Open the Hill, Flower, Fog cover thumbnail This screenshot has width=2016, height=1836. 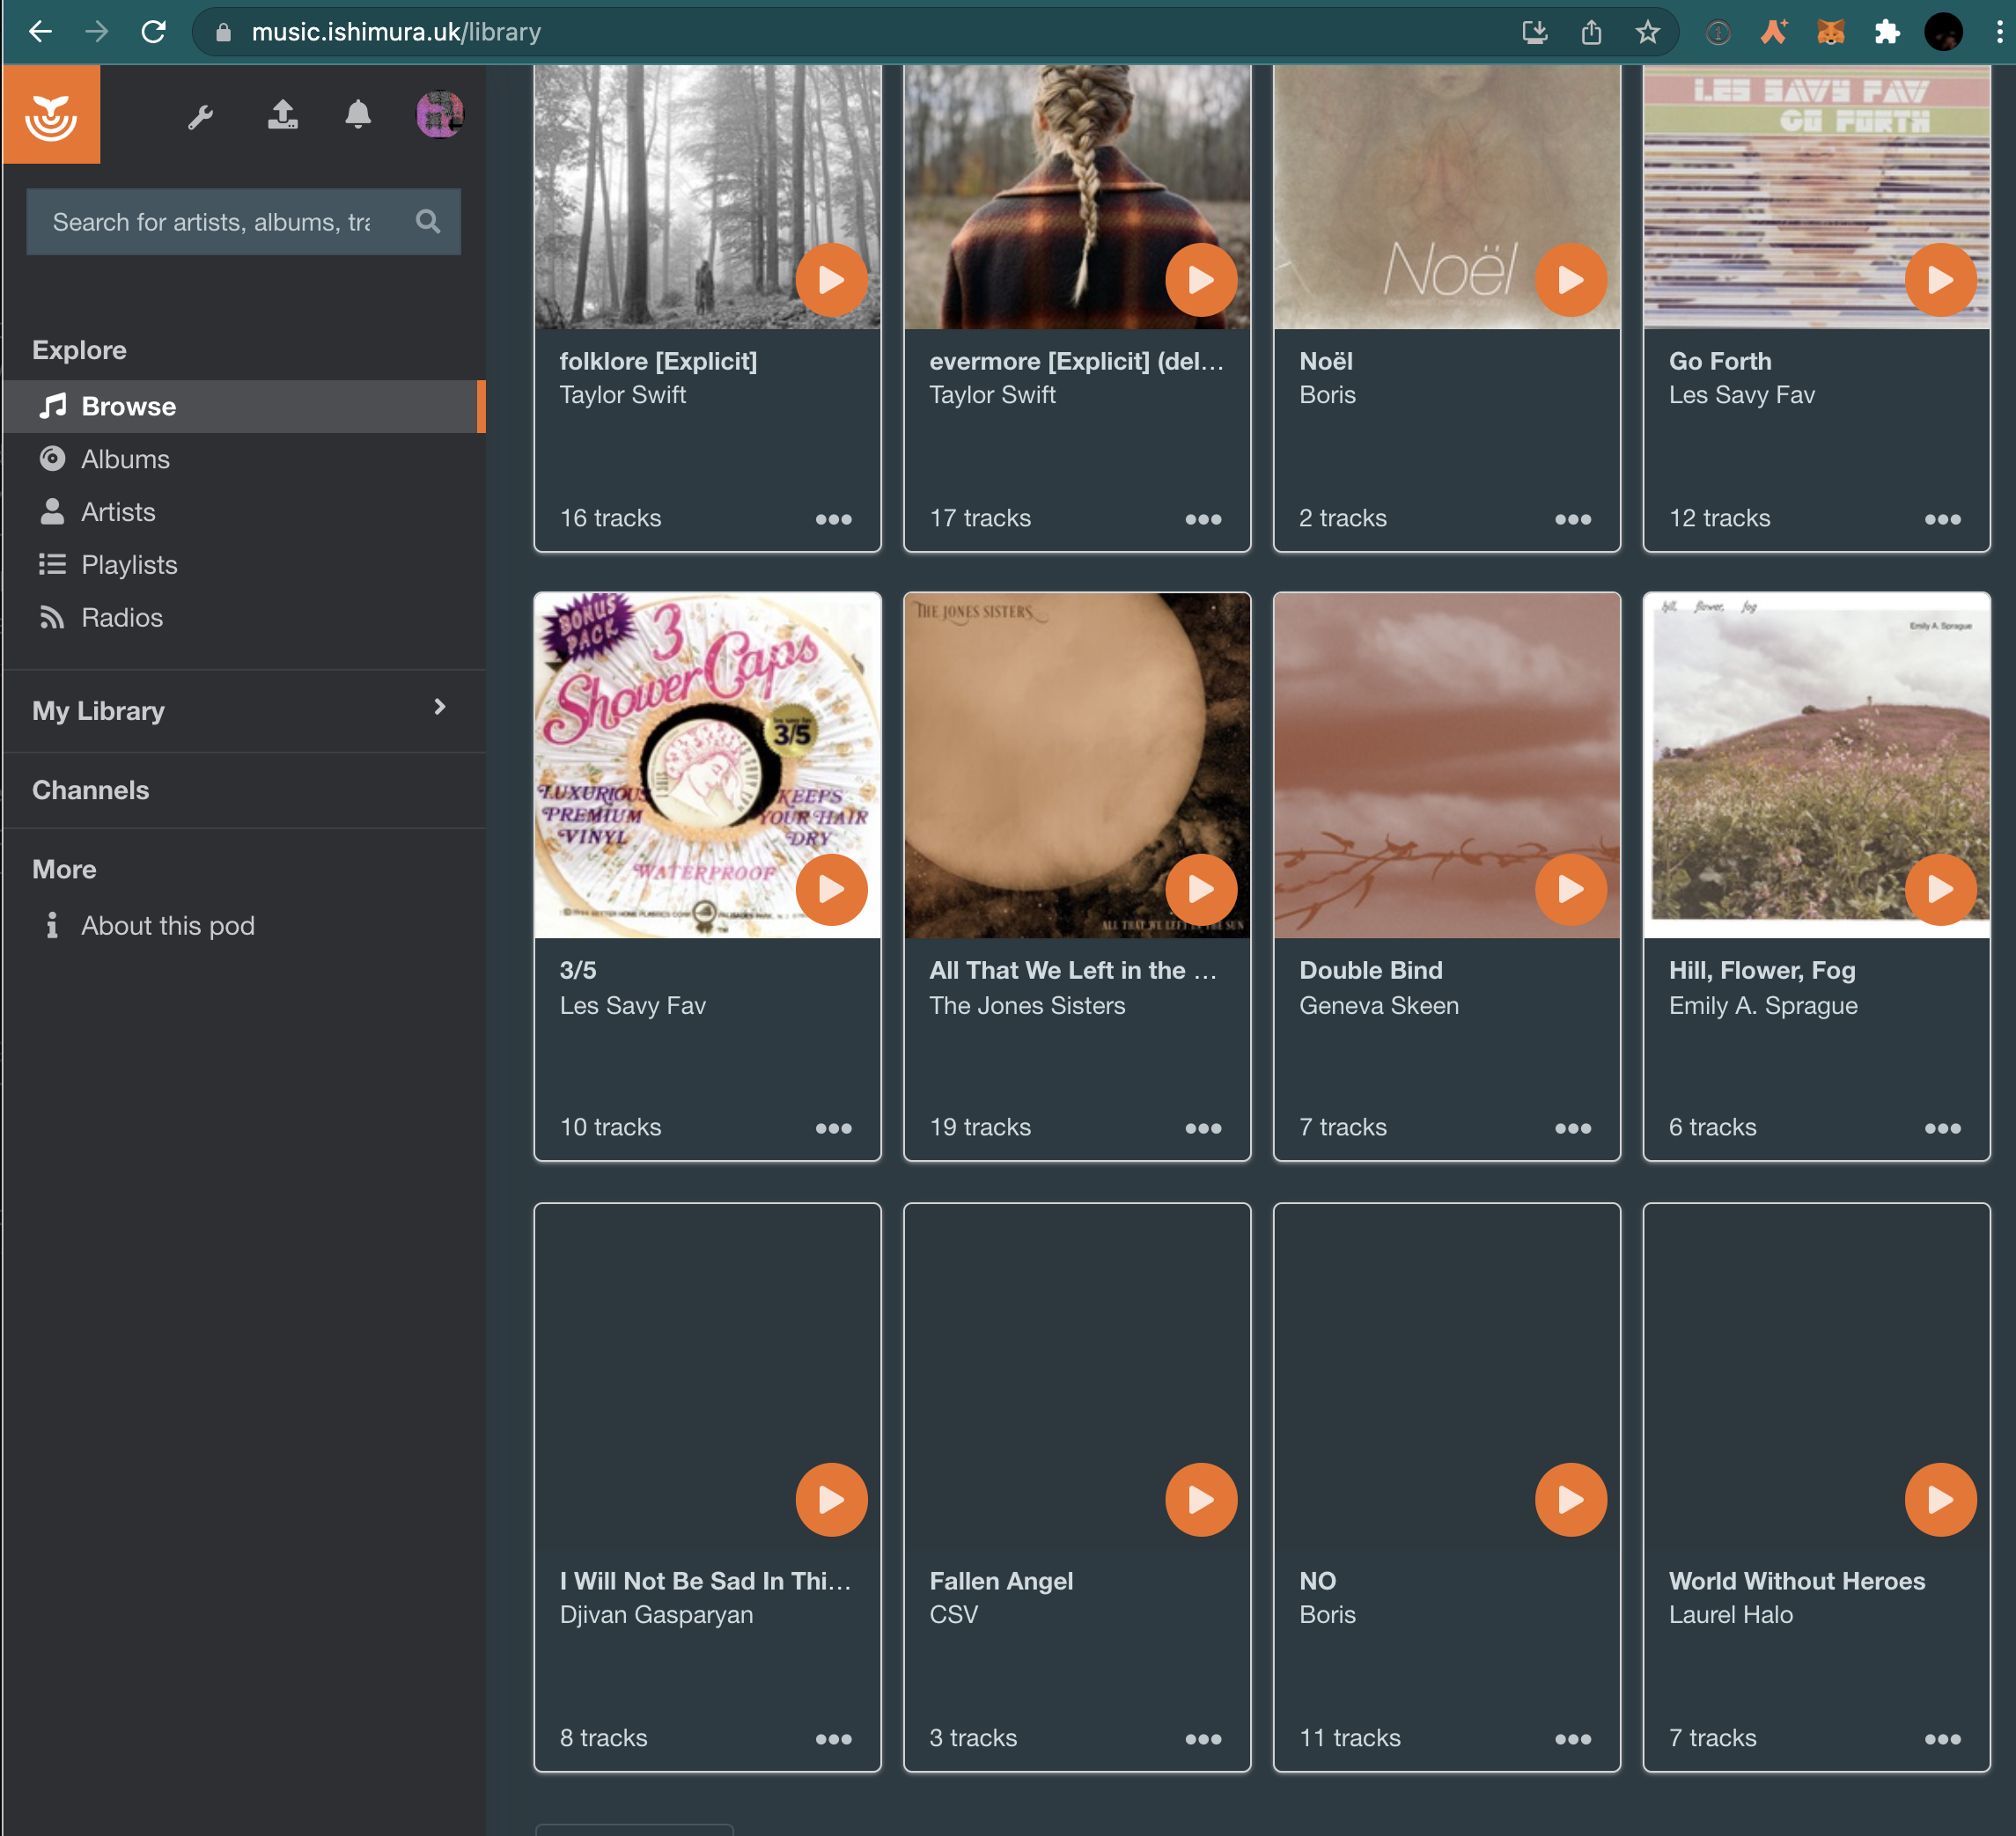coord(1816,765)
